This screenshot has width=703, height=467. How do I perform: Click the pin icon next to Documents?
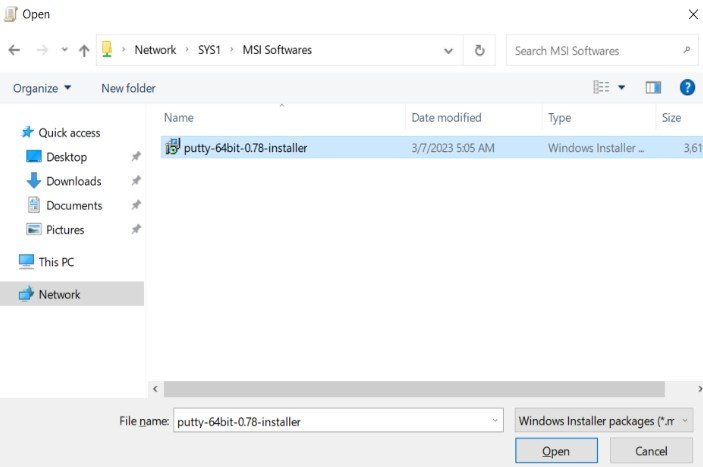136,205
